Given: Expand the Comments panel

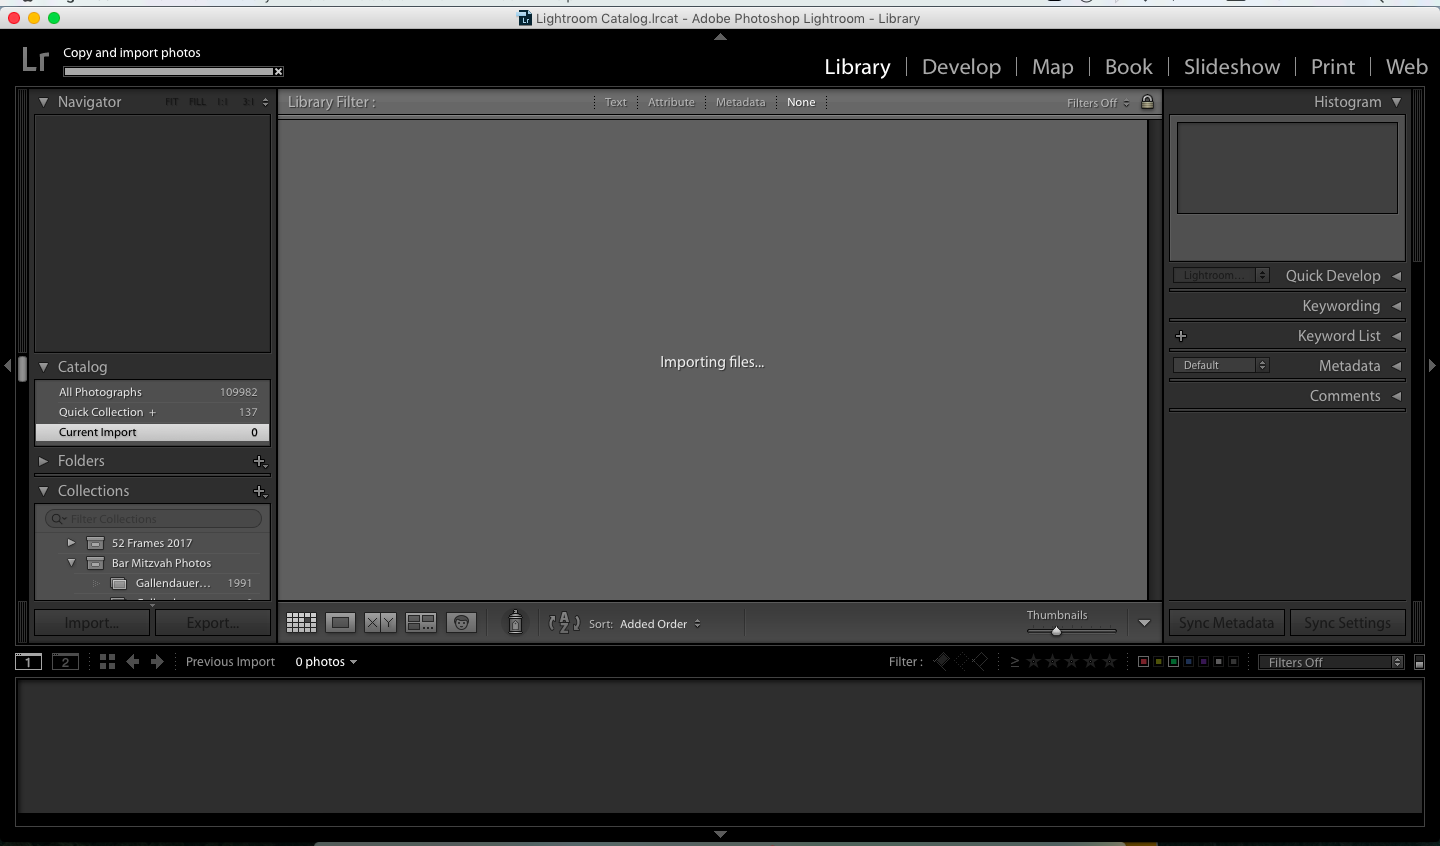Looking at the screenshot, I should click(x=1397, y=396).
